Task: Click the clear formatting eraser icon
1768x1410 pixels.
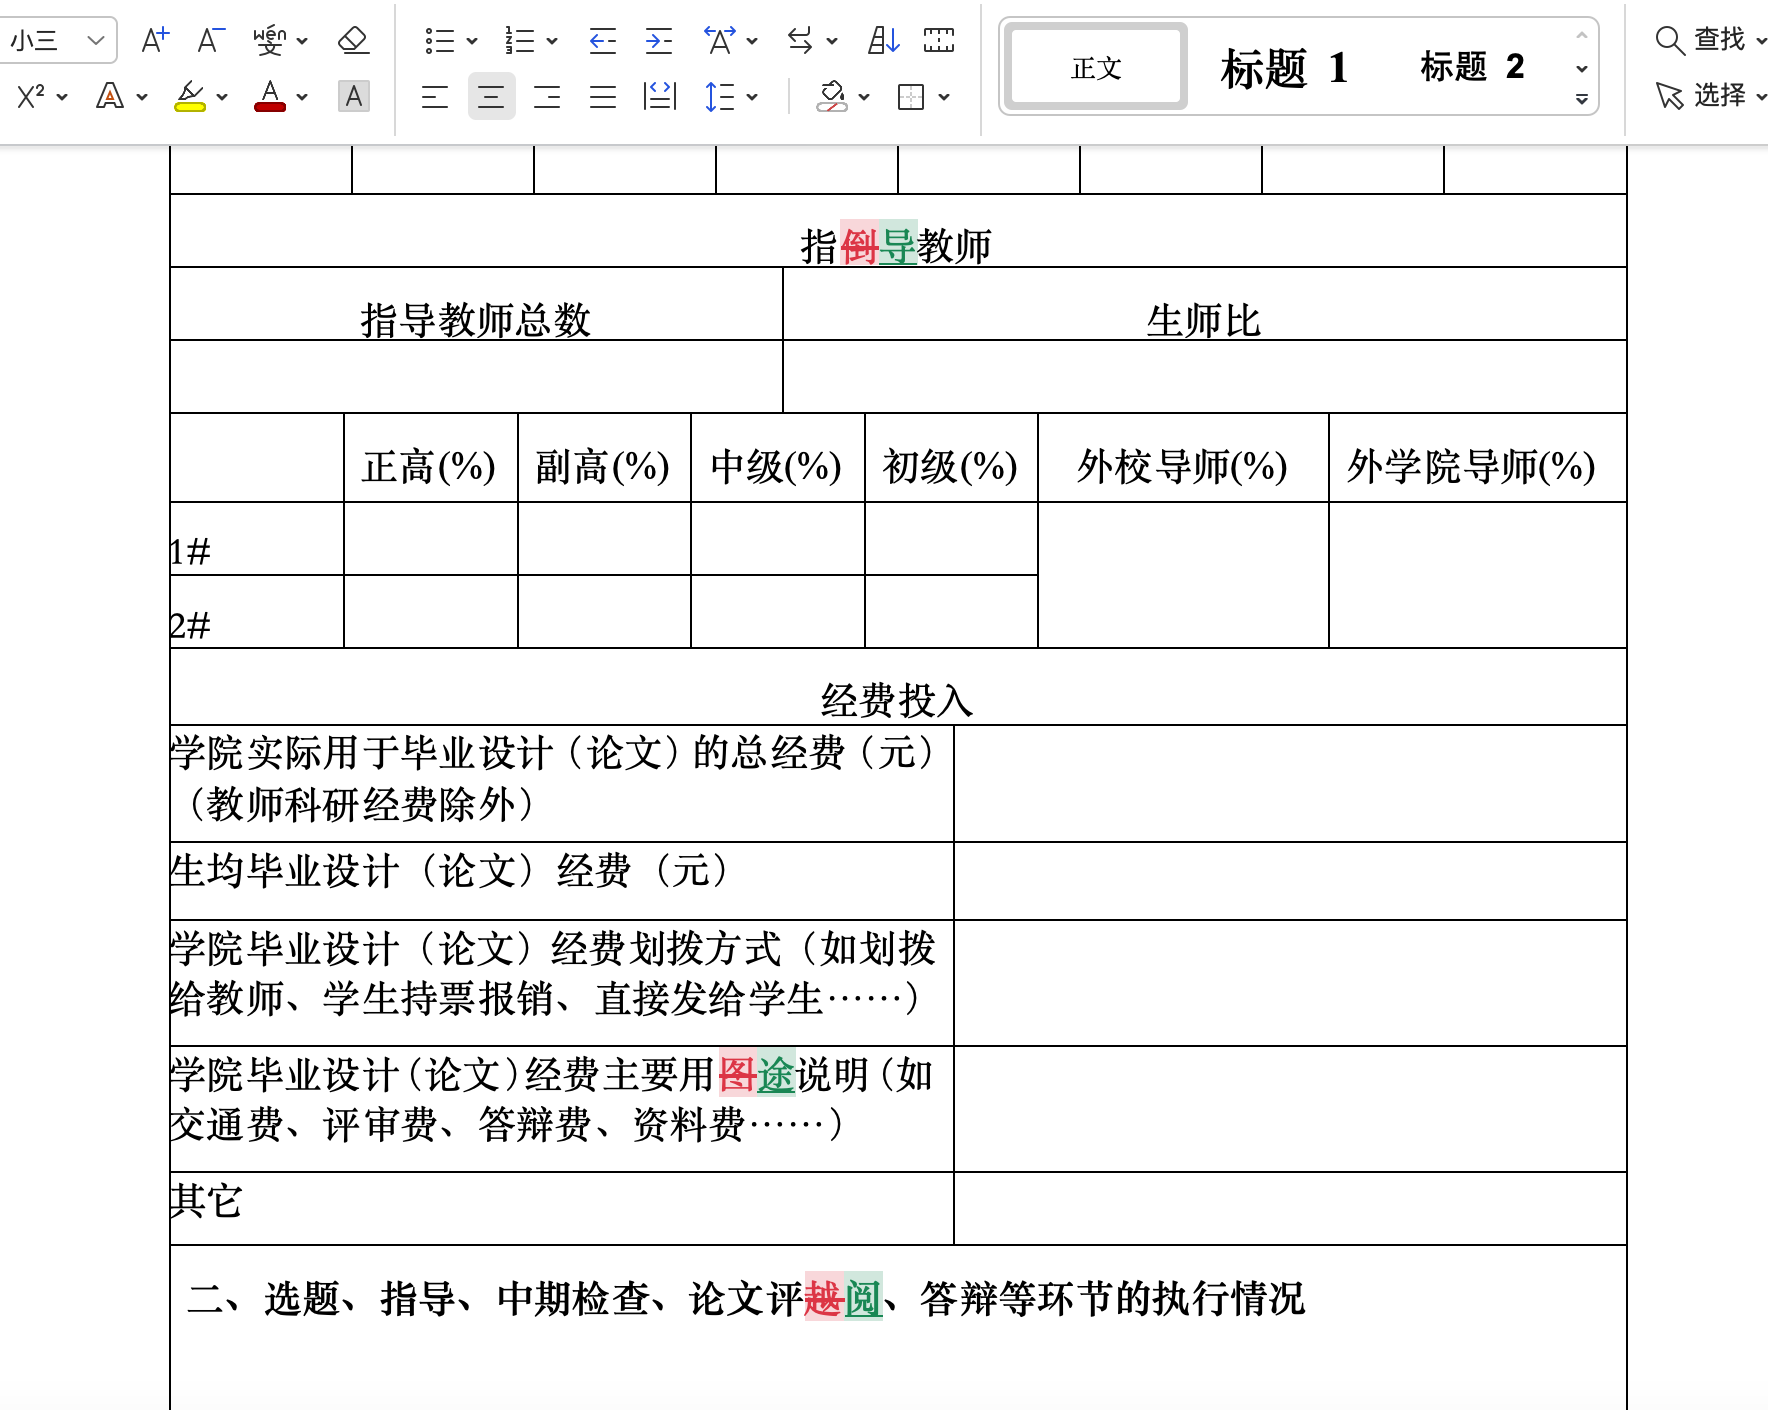Action: point(354,40)
